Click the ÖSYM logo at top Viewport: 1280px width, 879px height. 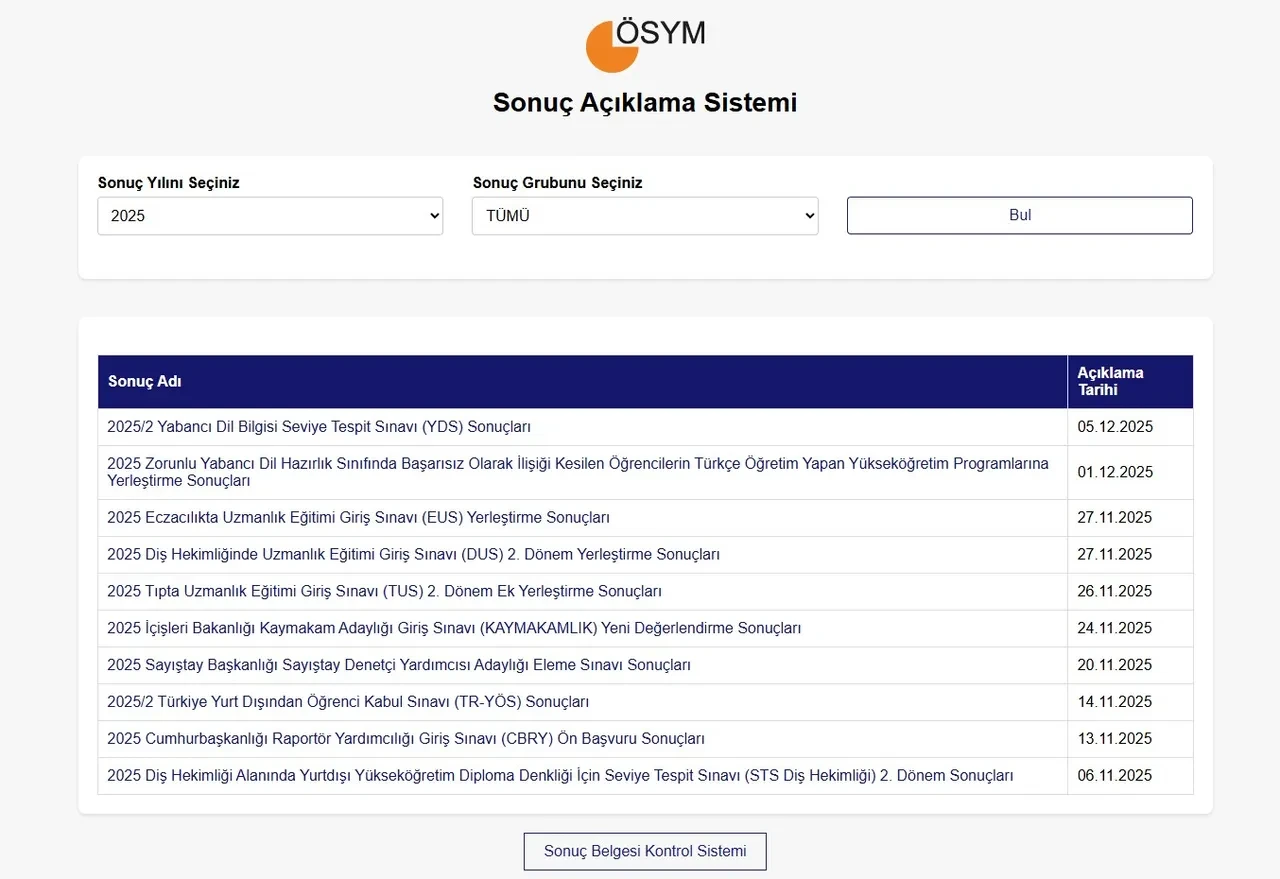[x=645, y=43]
